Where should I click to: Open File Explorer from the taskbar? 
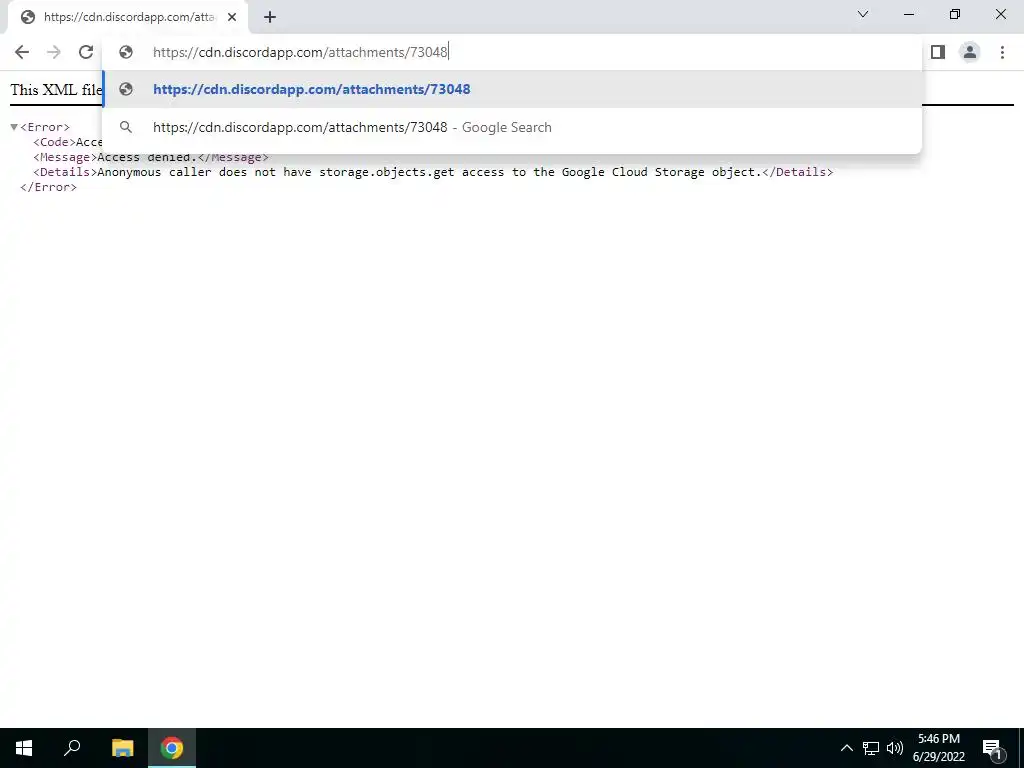pyautogui.click(x=122, y=748)
